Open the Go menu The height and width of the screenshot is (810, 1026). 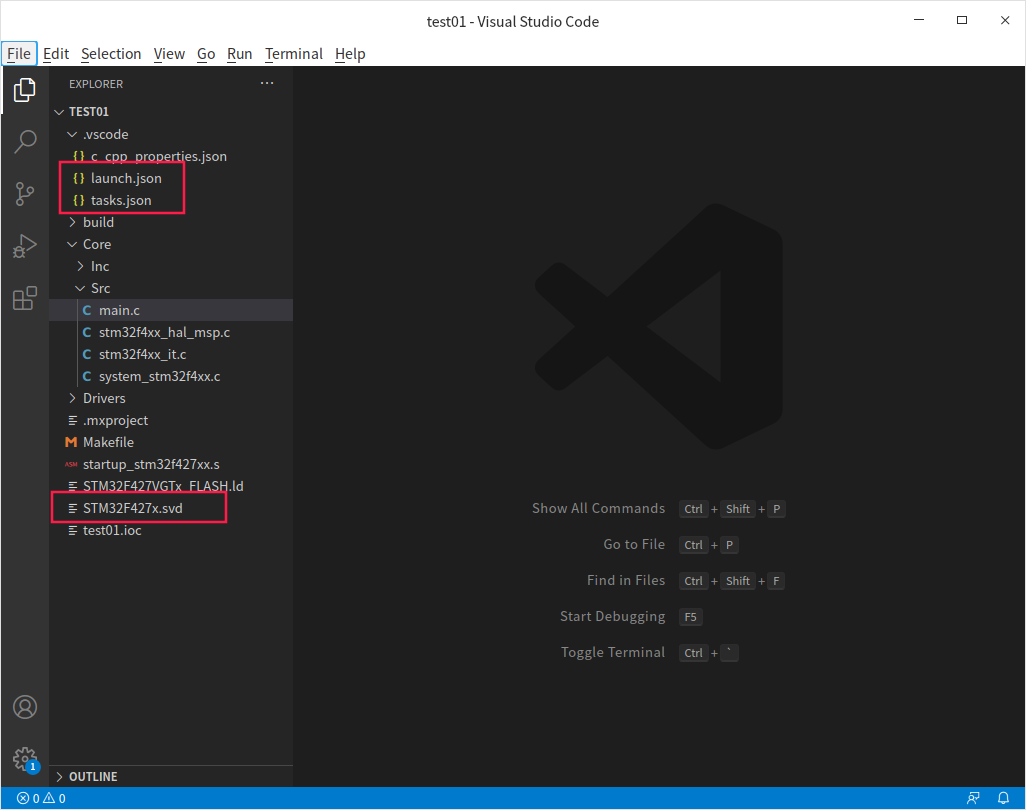[206, 54]
